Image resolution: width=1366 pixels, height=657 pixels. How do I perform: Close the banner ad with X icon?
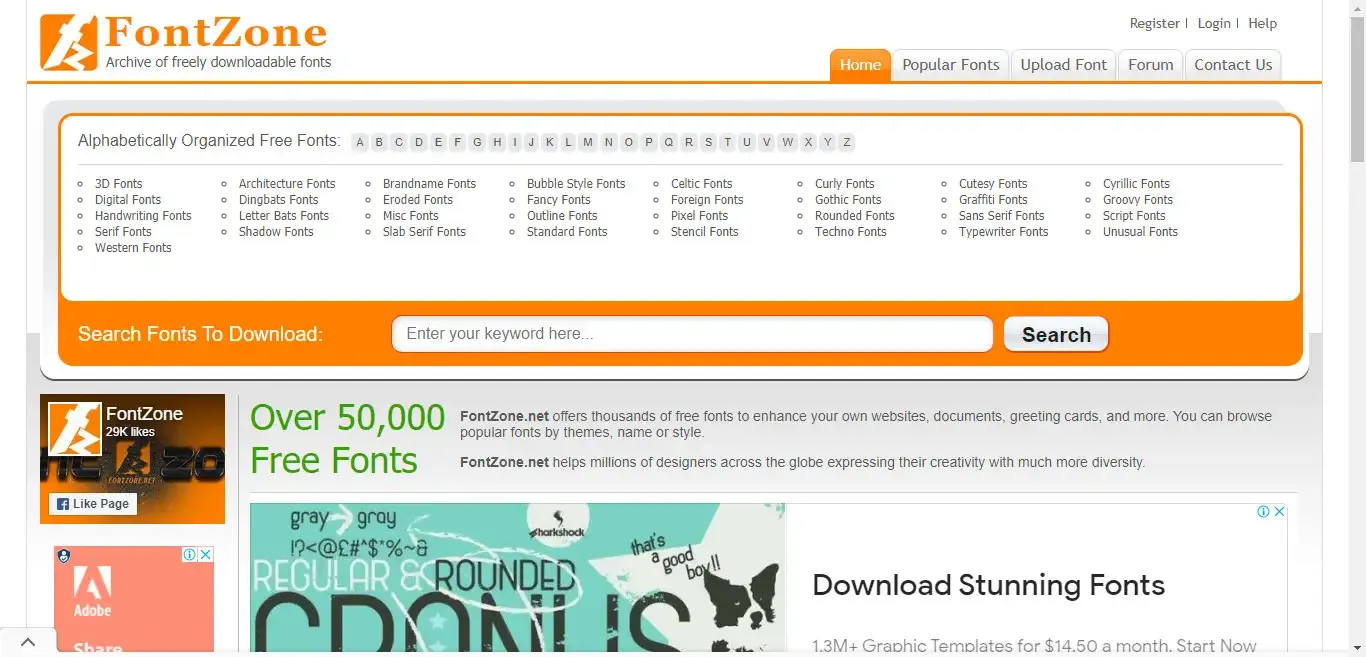1279,511
